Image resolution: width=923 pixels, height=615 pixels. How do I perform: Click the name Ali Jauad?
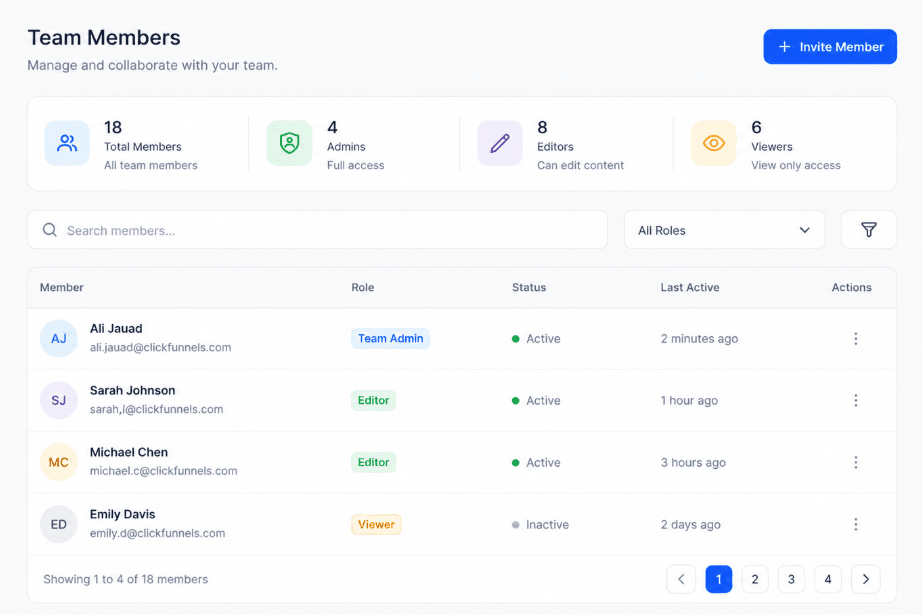(x=116, y=328)
